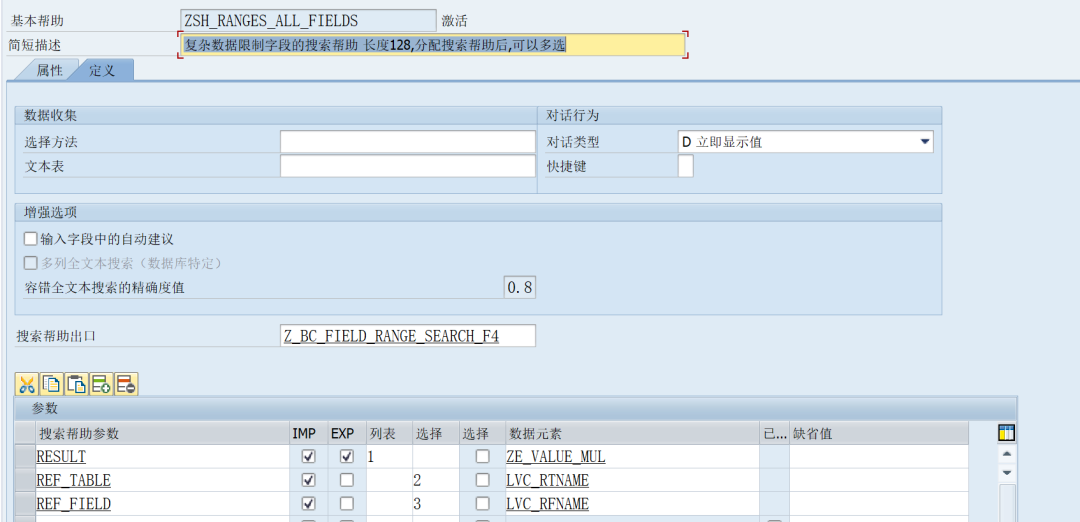Click the table scrollbar down arrow

[1006, 472]
